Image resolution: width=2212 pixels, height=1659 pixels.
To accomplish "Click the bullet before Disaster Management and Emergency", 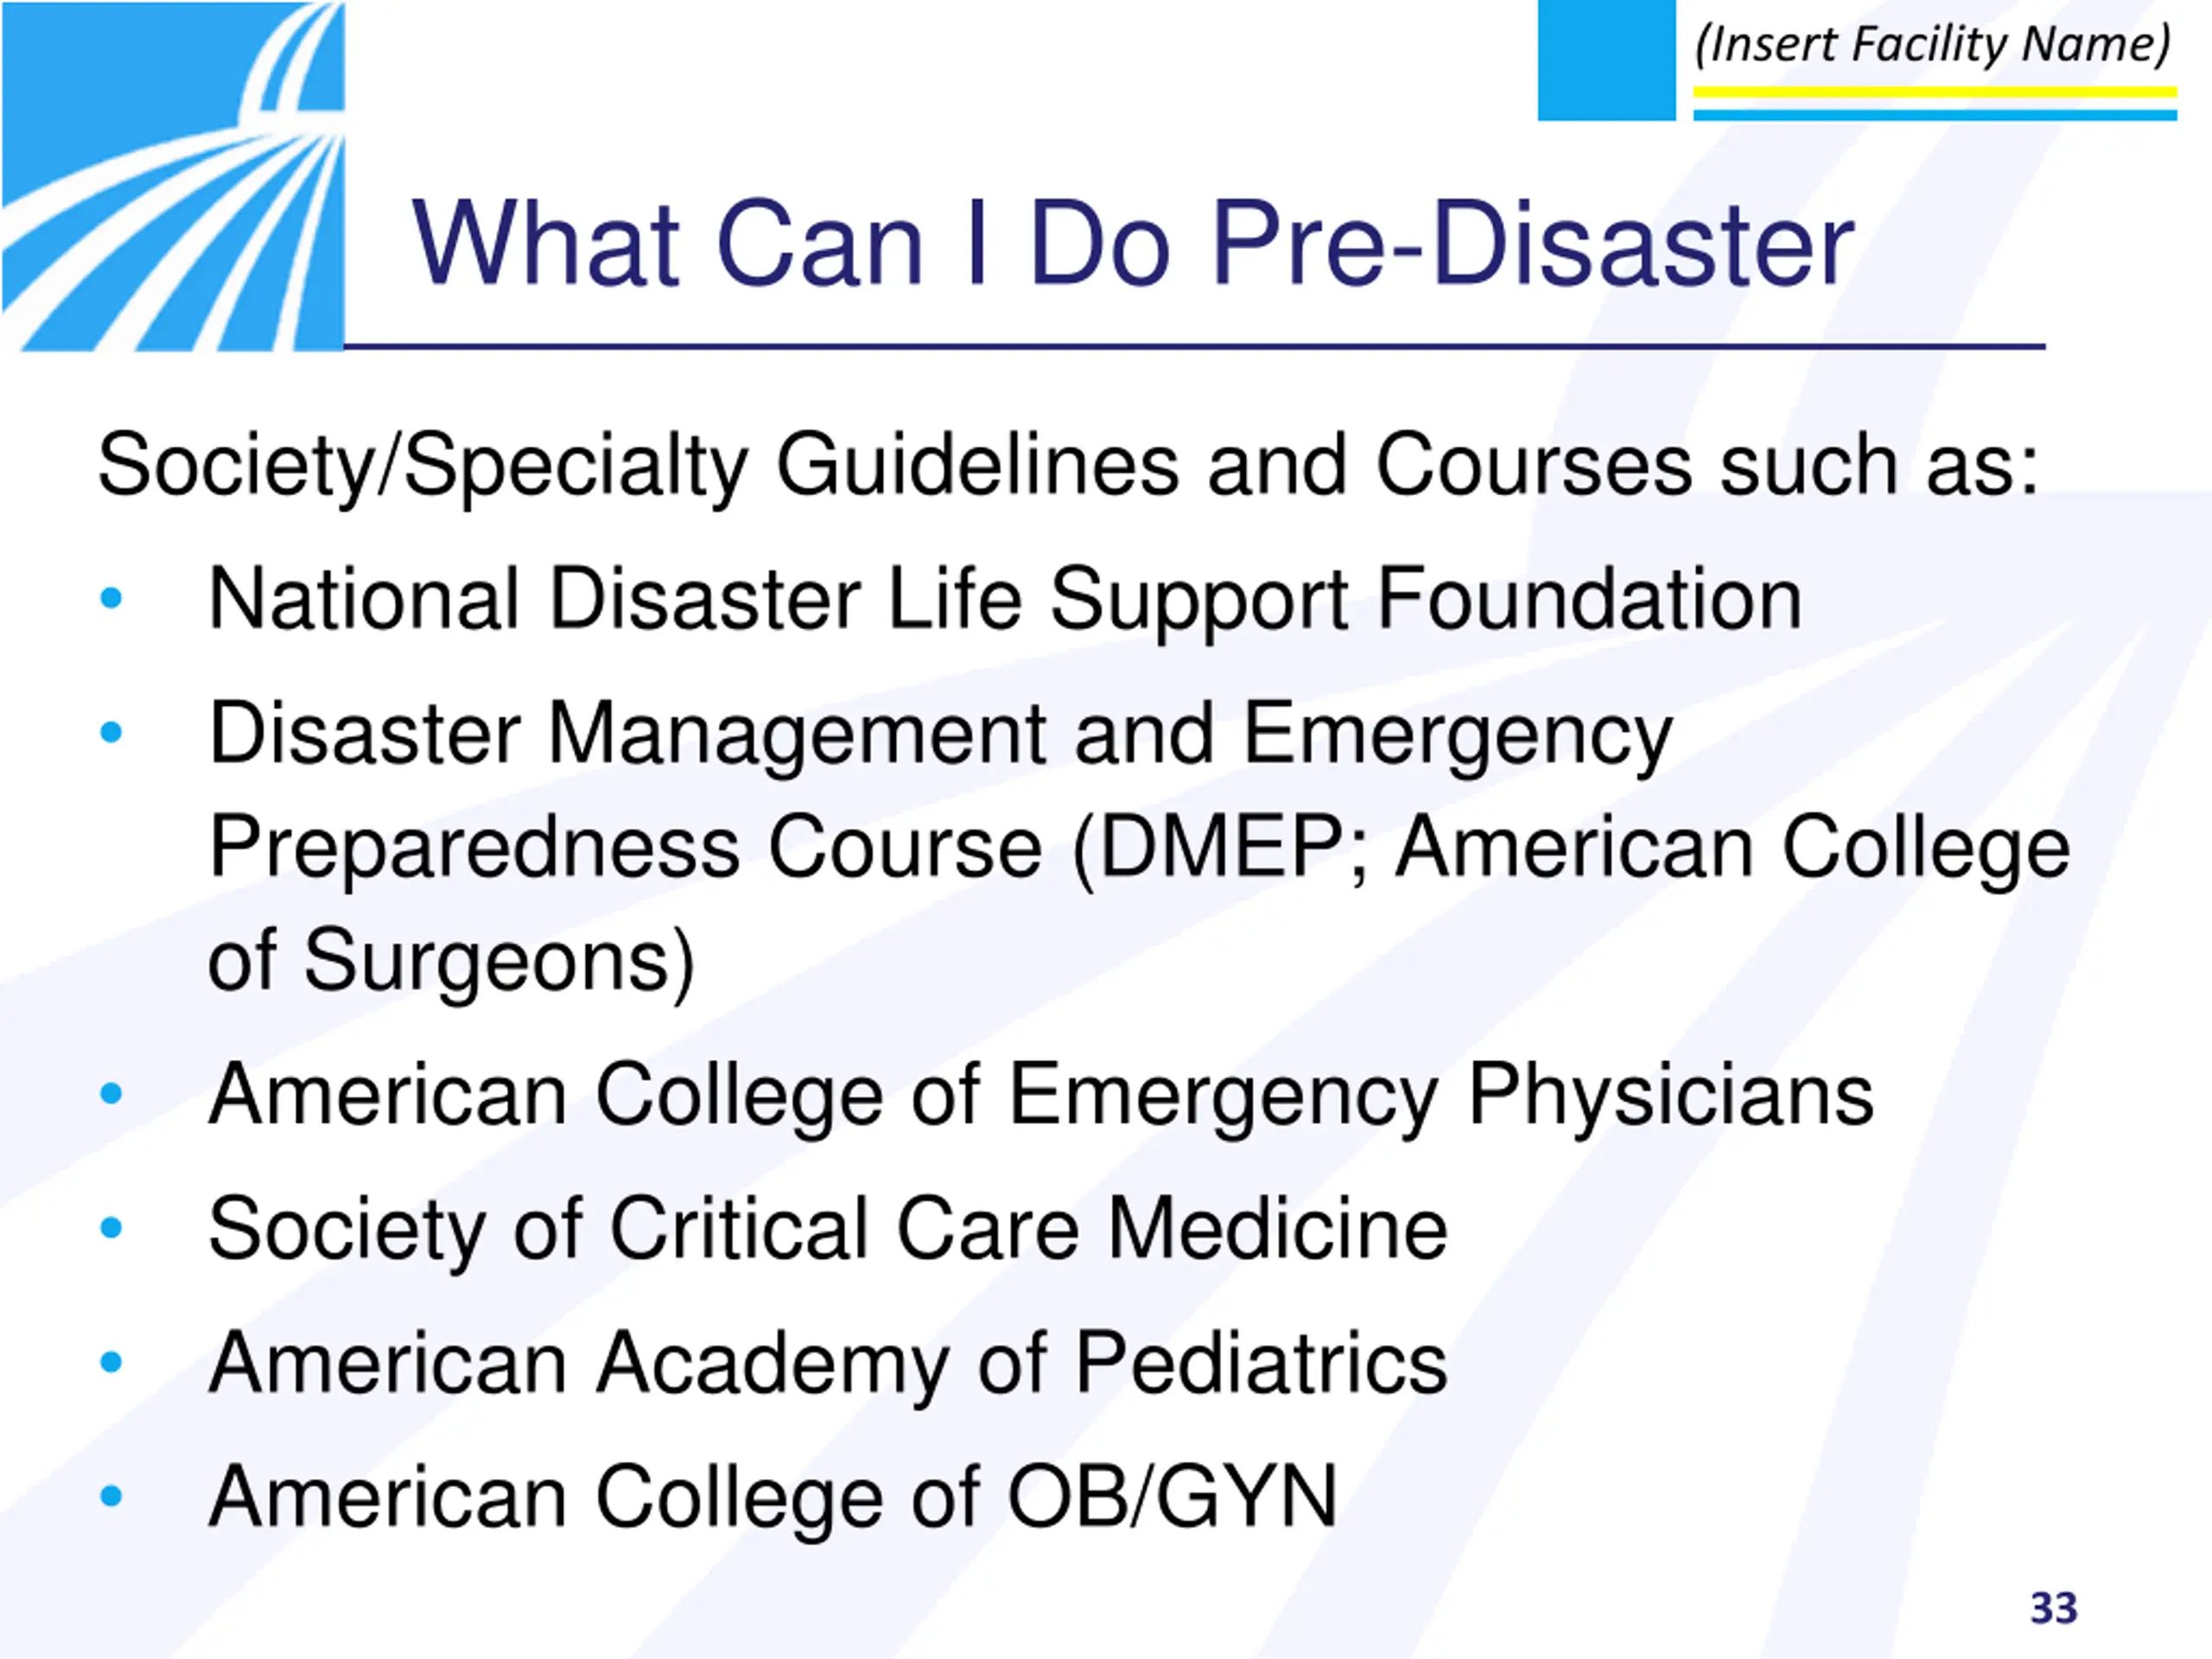I will point(111,733).
